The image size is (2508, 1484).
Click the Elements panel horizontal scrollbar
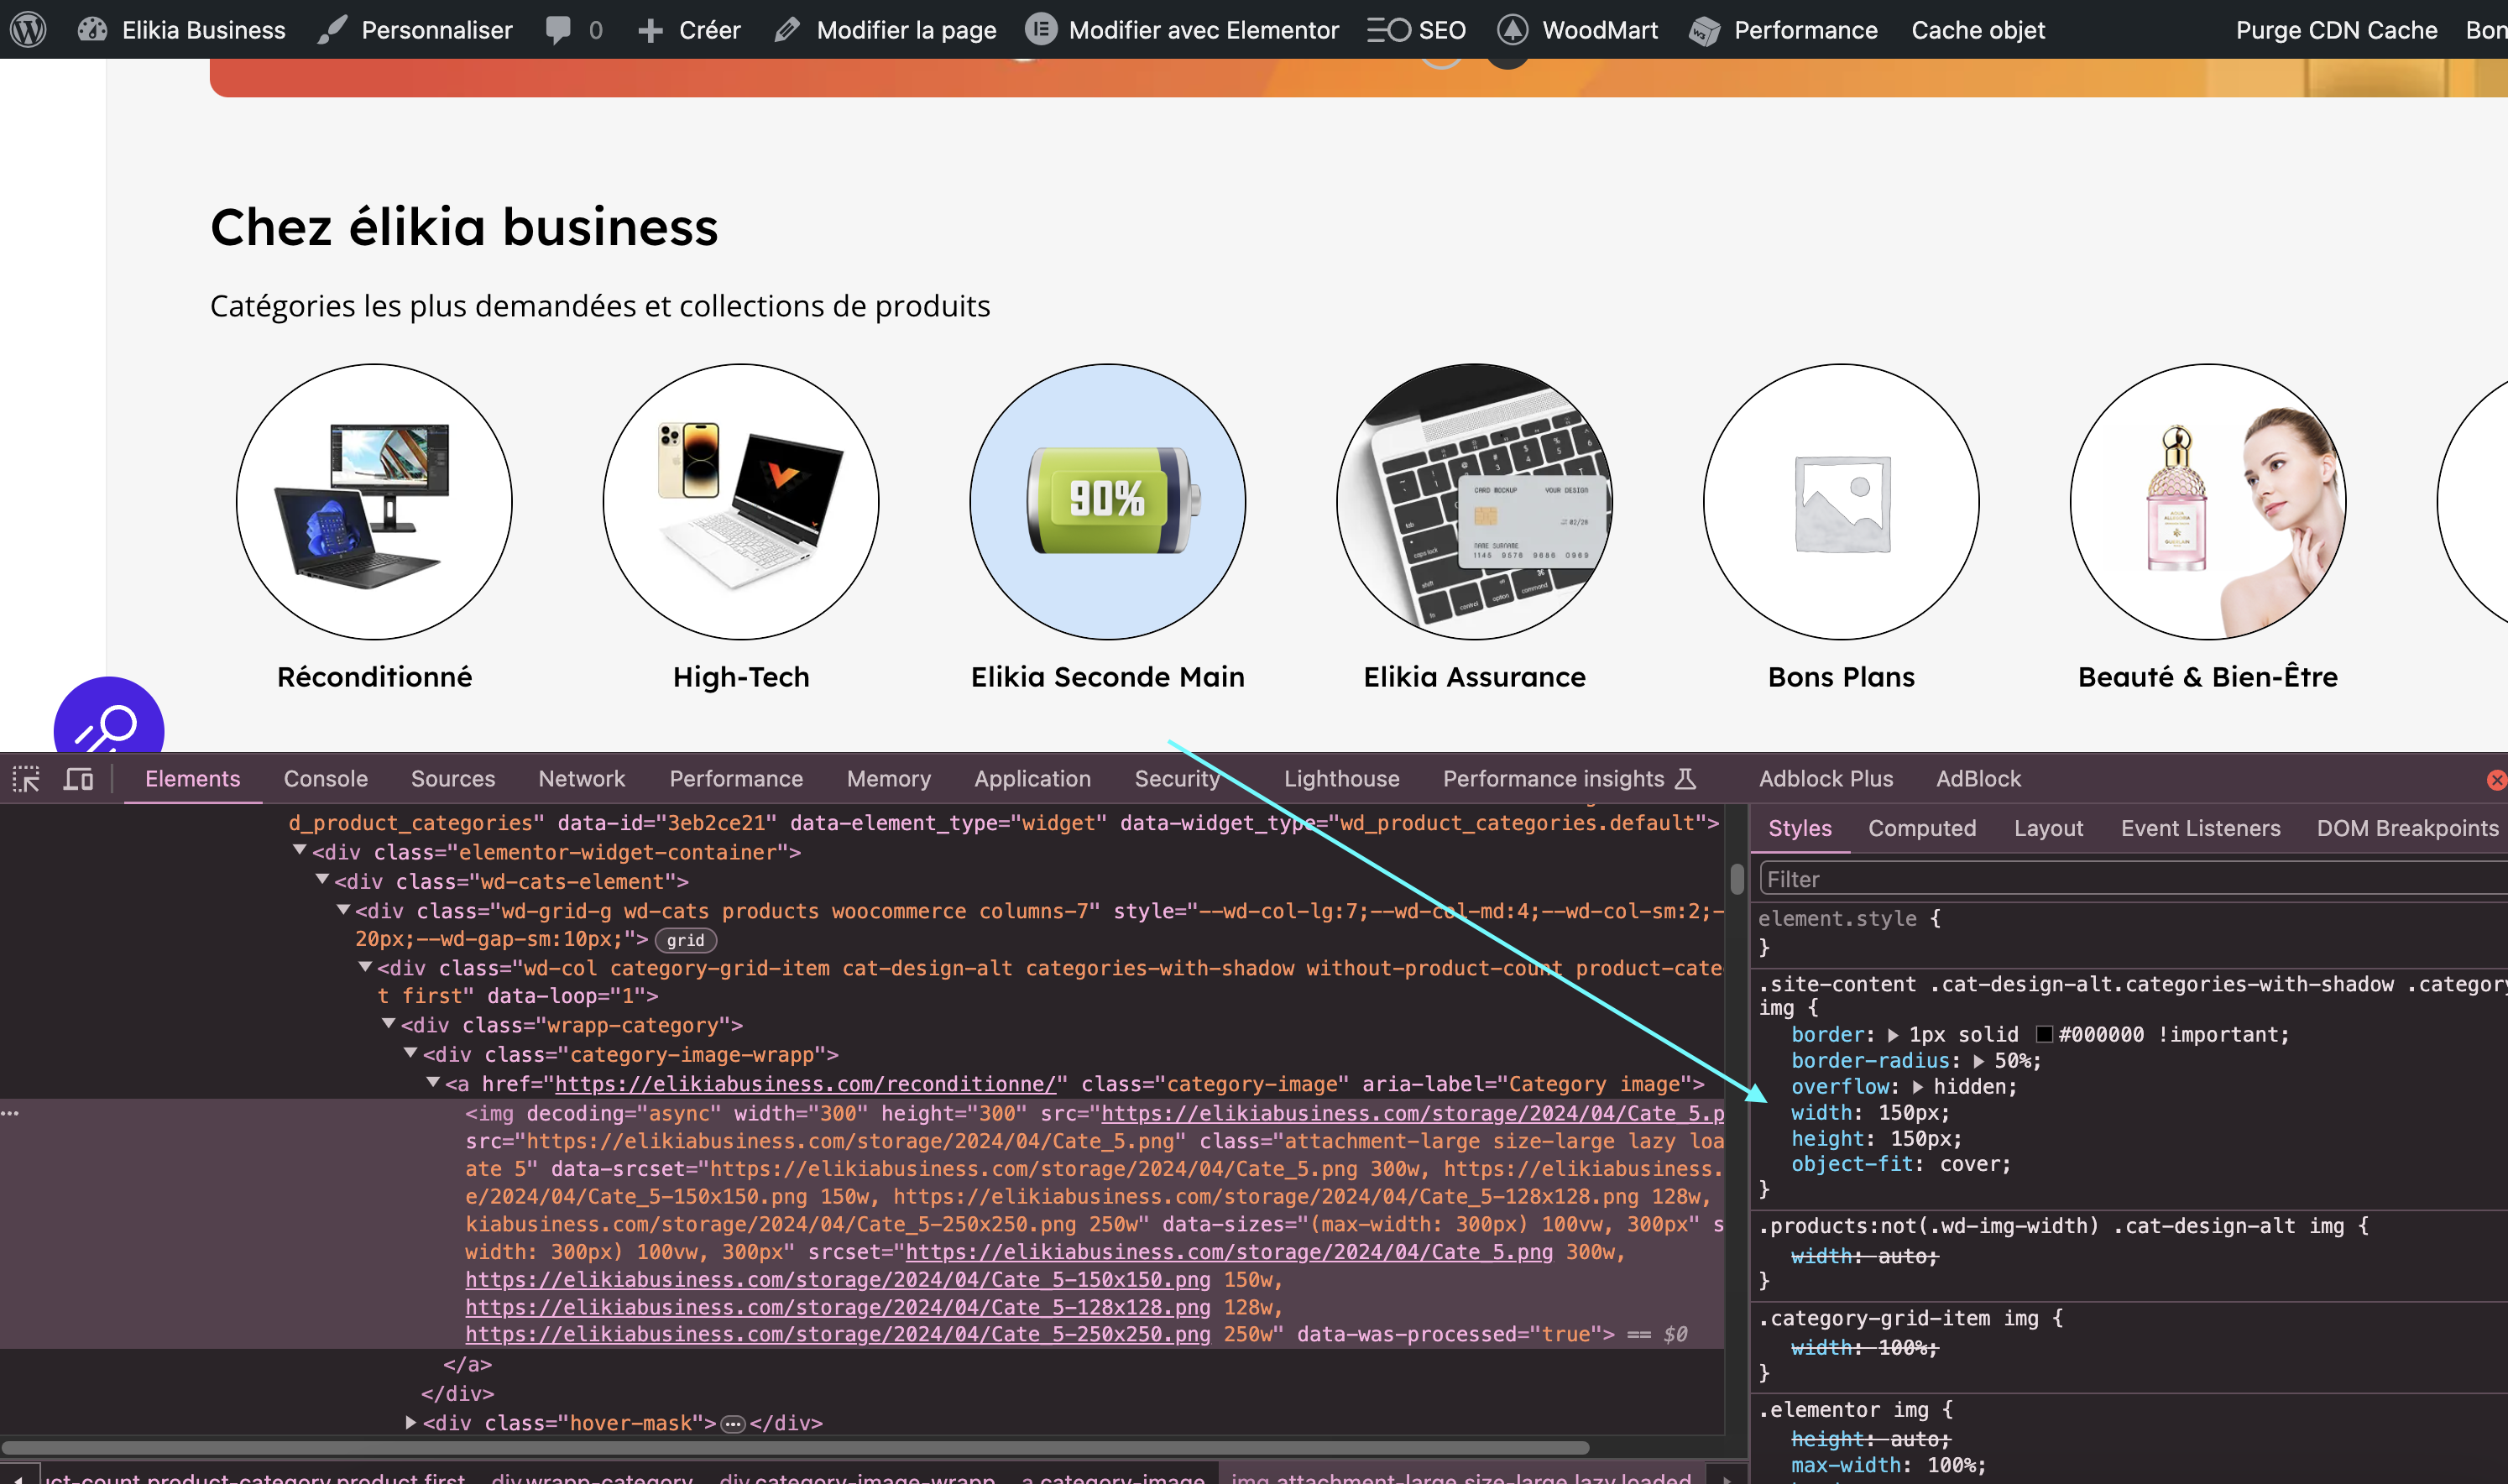795,1448
